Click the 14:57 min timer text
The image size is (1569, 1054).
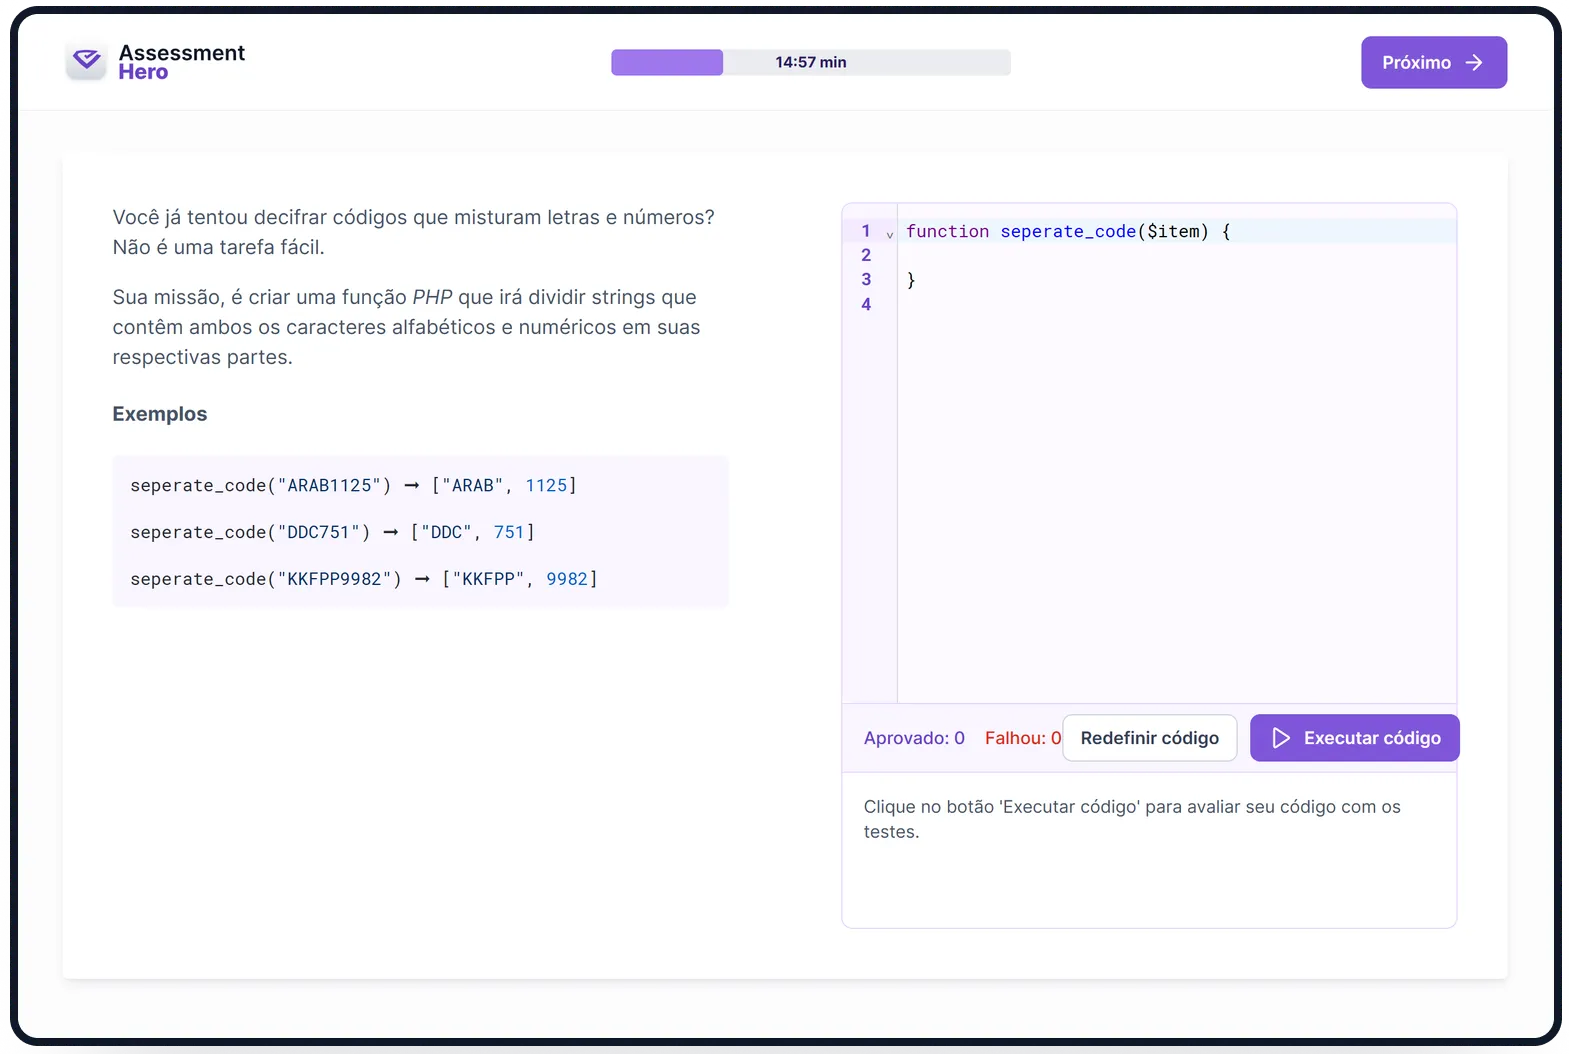[811, 62]
